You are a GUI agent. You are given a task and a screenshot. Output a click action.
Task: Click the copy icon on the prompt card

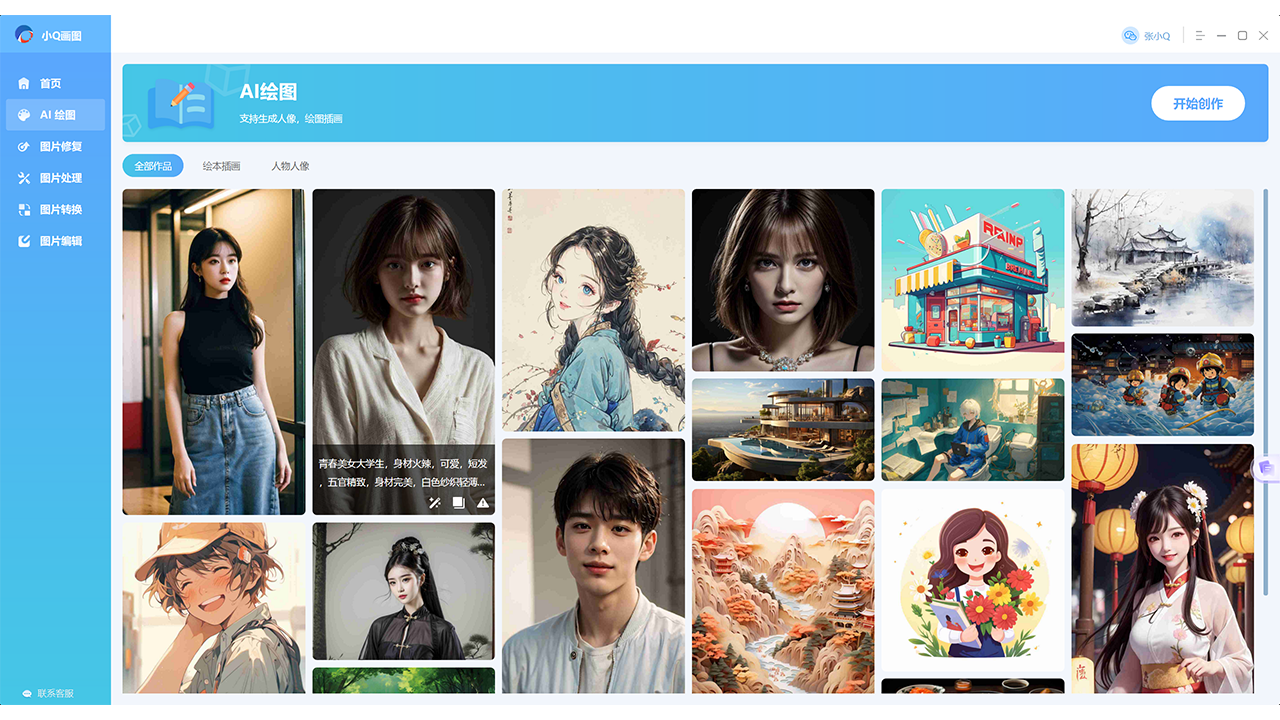click(x=458, y=503)
